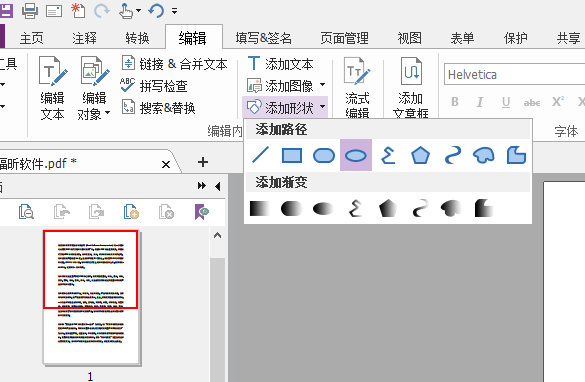Expand the 添加图像 dropdown arrow

coord(322,85)
